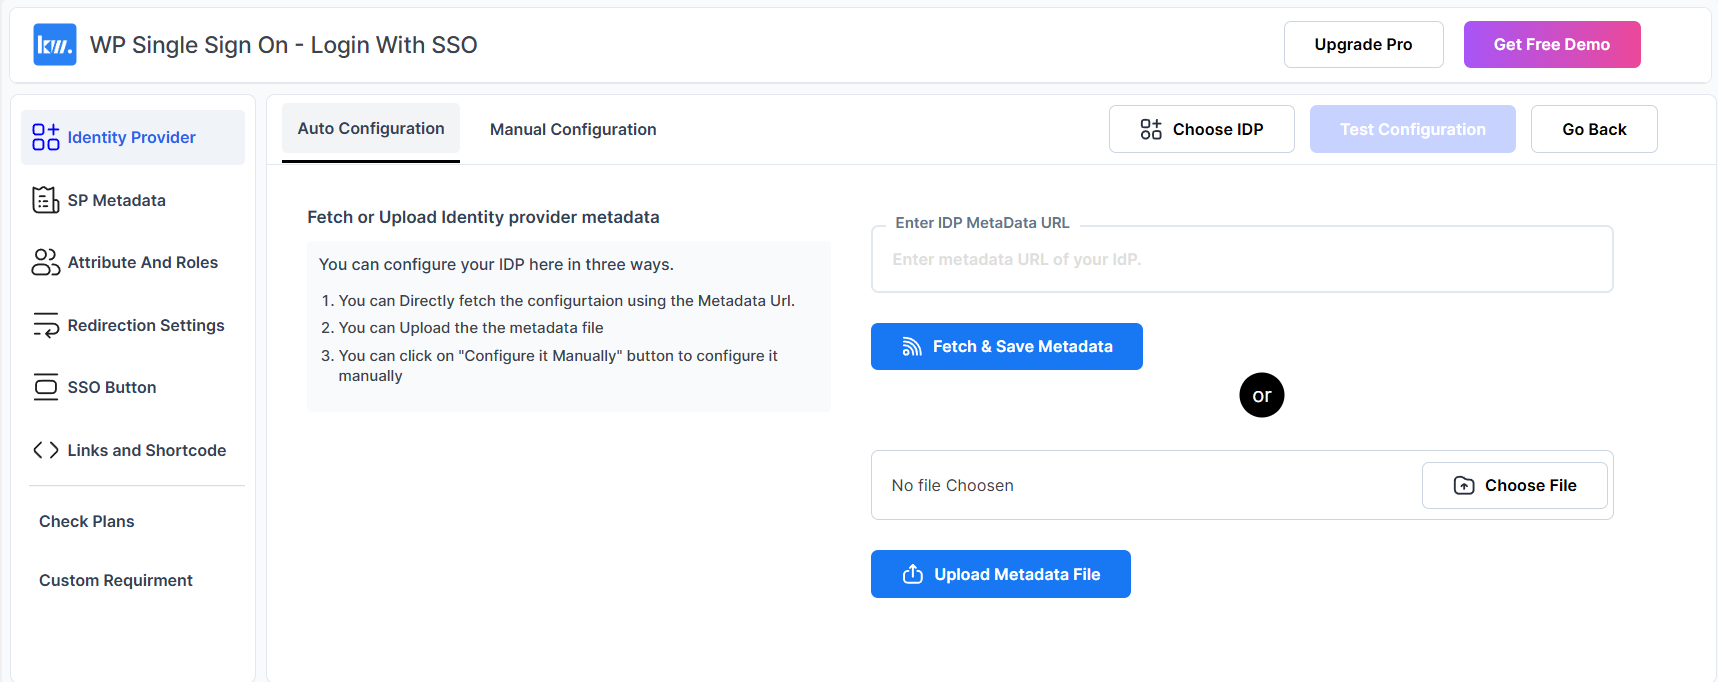Click the Redirection Settings sidebar icon
This screenshot has width=1718, height=682.
(x=45, y=324)
